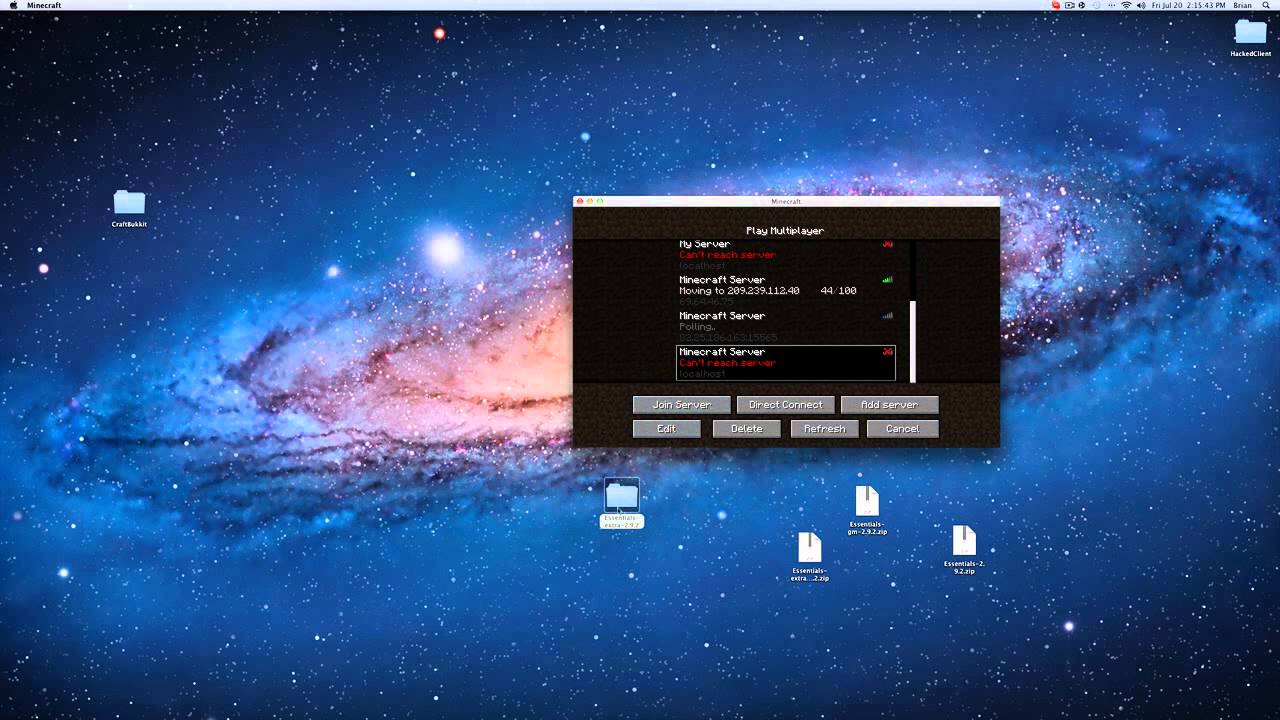Cancel out of Play Multiplayer screen
Screen dimensions: 1280x720
point(902,429)
